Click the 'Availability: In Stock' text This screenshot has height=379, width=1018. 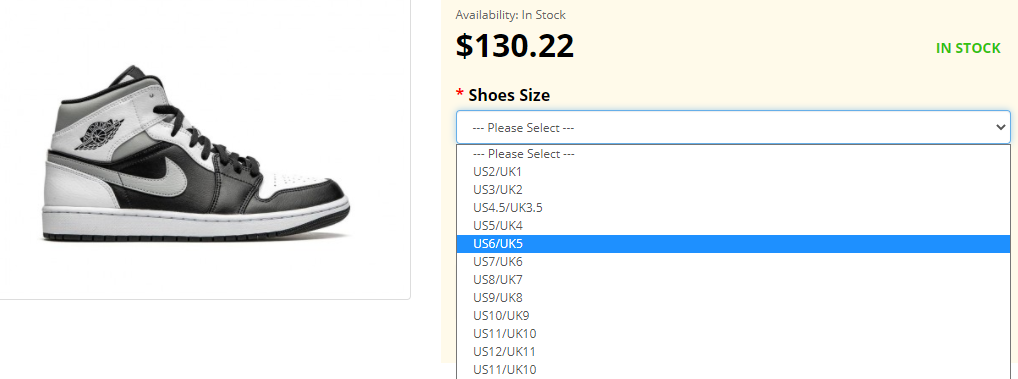(x=510, y=14)
